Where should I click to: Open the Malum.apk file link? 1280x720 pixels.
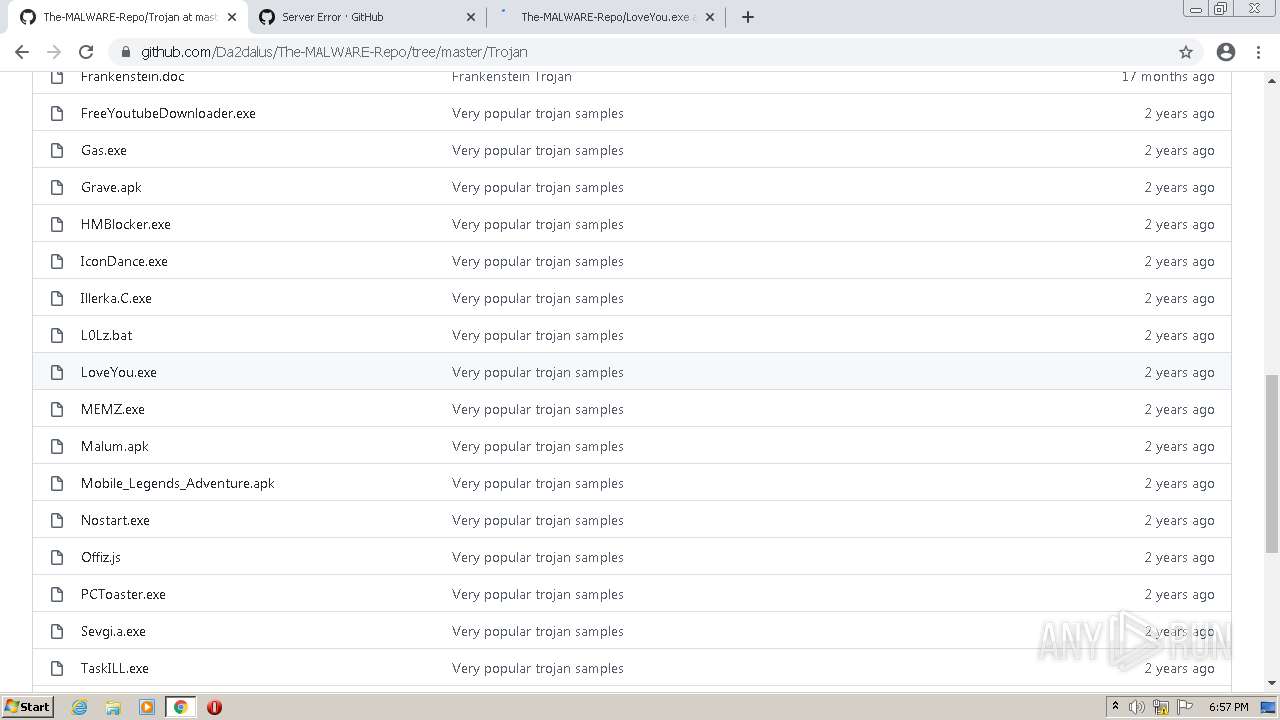point(115,446)
